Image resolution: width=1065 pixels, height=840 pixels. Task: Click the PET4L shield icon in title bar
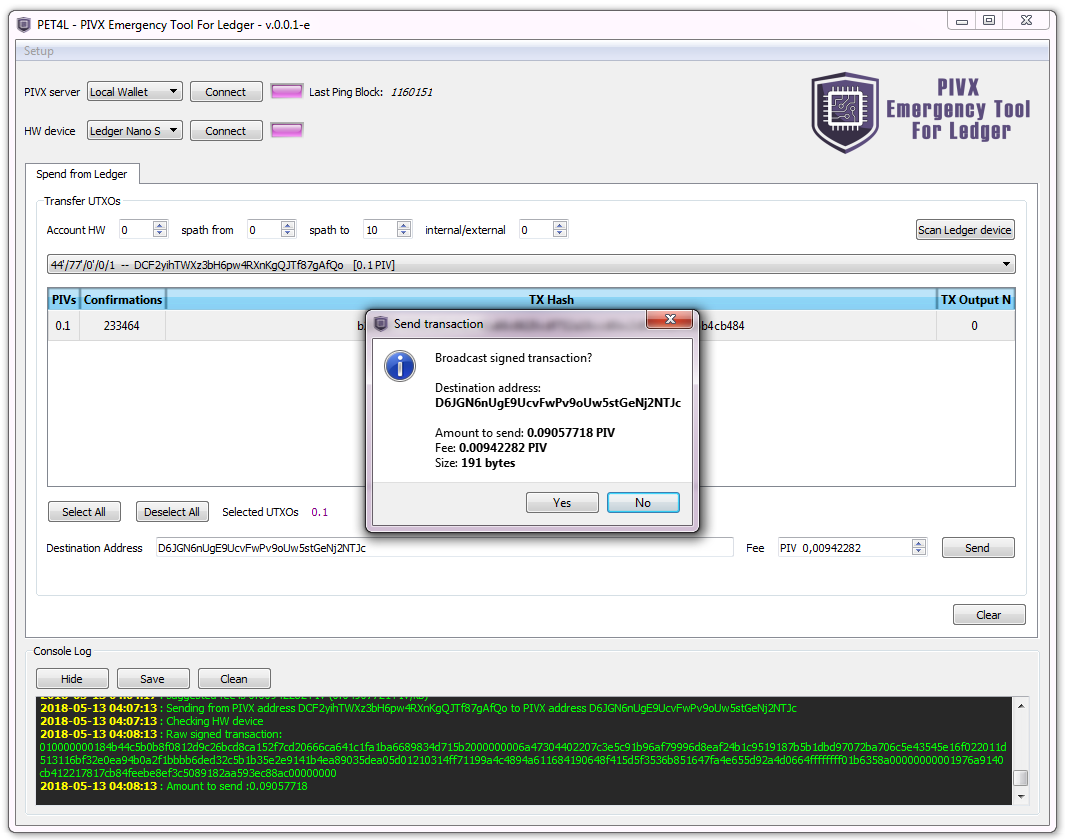(24, 25)
